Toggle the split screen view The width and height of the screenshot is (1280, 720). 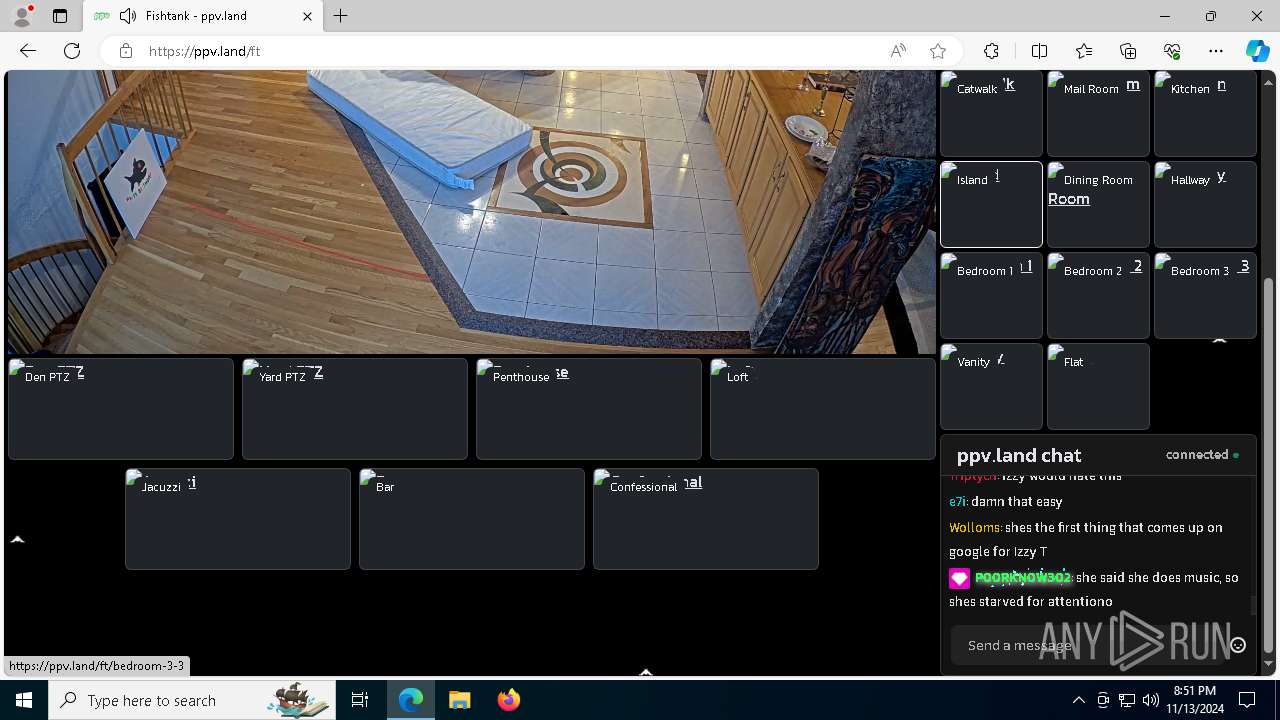1039,51
